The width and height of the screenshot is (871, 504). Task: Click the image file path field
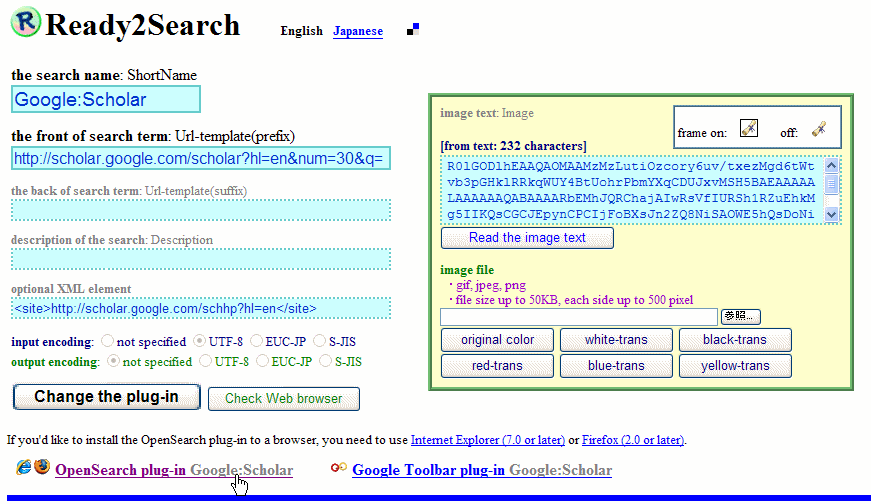pos(579,317)
